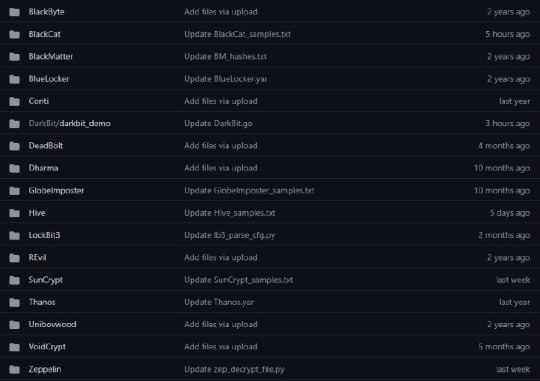
Task: Click the folder icon next to Thanos
Action: coord(14,302)
